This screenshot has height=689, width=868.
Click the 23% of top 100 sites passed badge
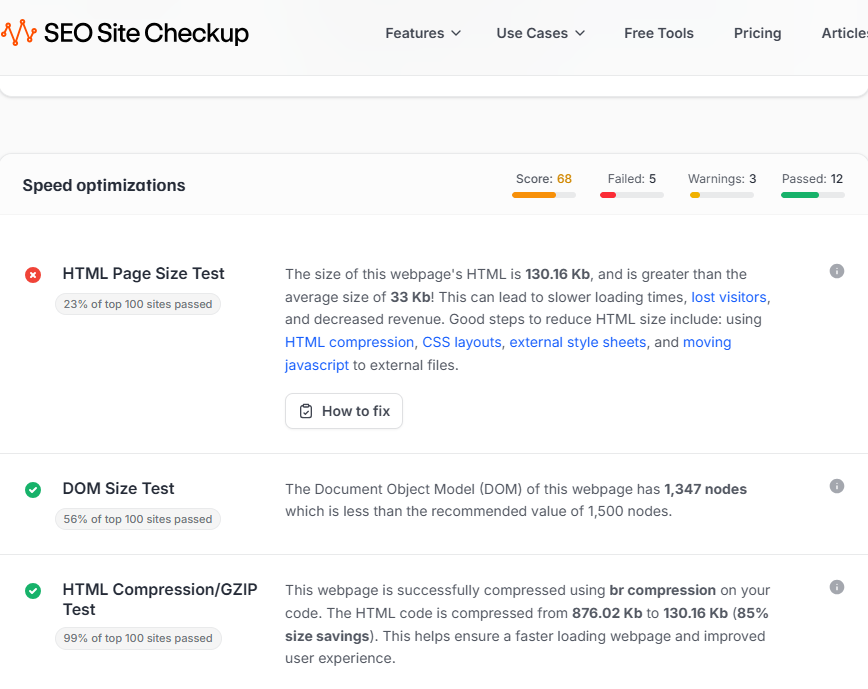click(137, 303)
